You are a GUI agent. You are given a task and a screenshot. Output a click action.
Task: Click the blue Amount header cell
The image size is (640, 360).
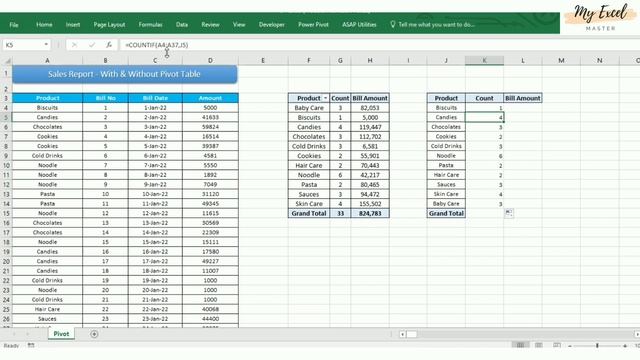pyautogui.click(x=210, y=98)
